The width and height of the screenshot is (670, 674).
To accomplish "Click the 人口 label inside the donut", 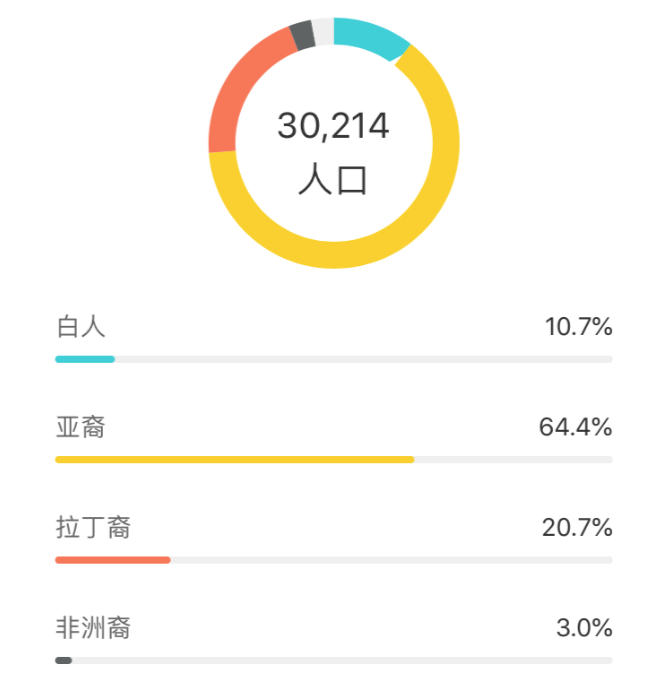I will 333,180.
